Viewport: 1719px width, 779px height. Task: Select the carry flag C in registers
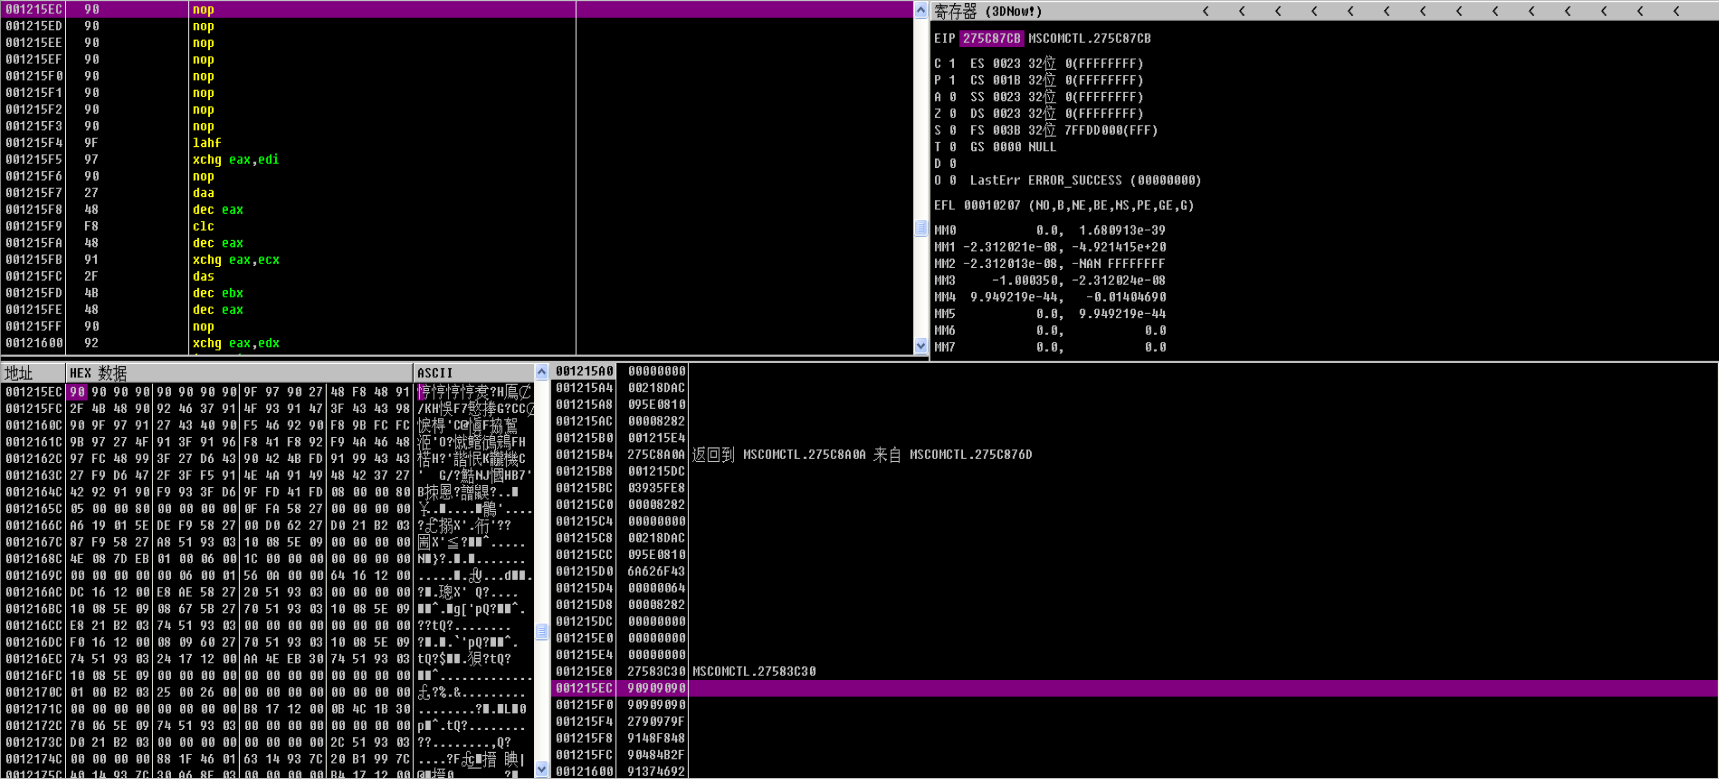point(945,63)
